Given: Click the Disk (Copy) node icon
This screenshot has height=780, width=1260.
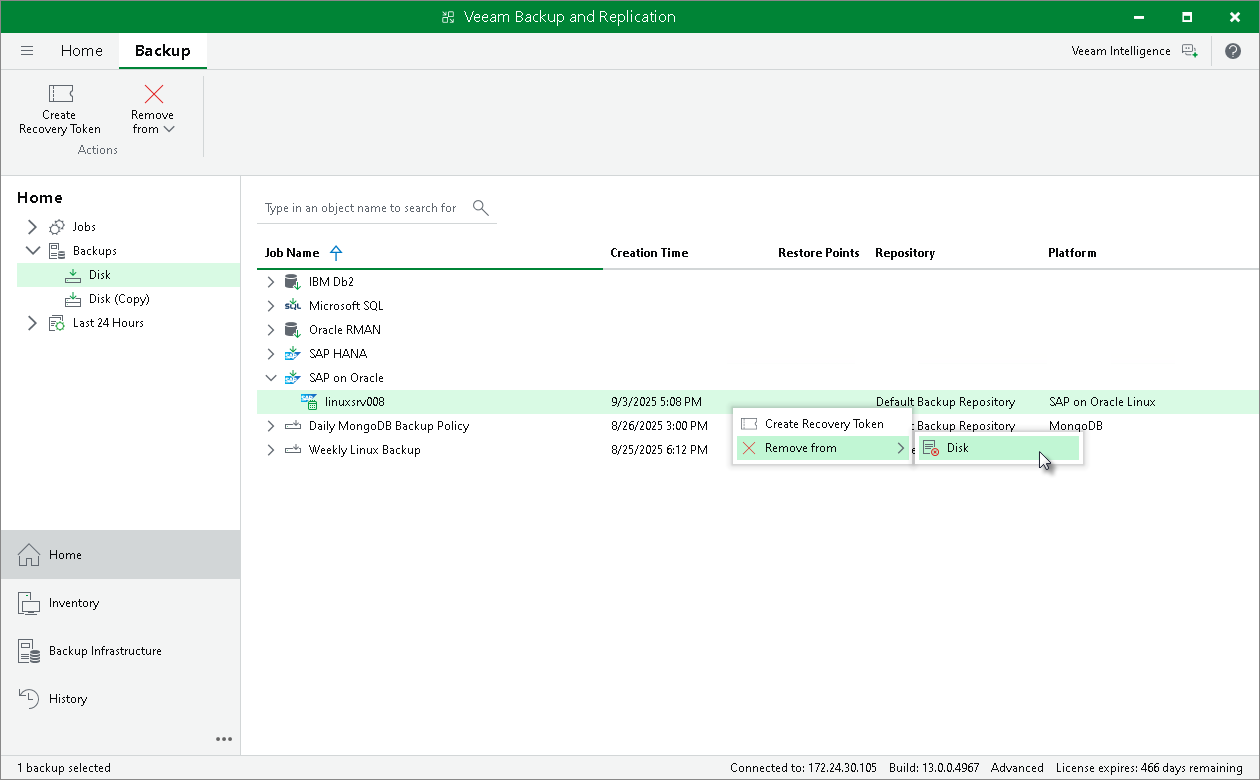Looking at the screenshot, I should pyautogui.click(x=73, y=299).
